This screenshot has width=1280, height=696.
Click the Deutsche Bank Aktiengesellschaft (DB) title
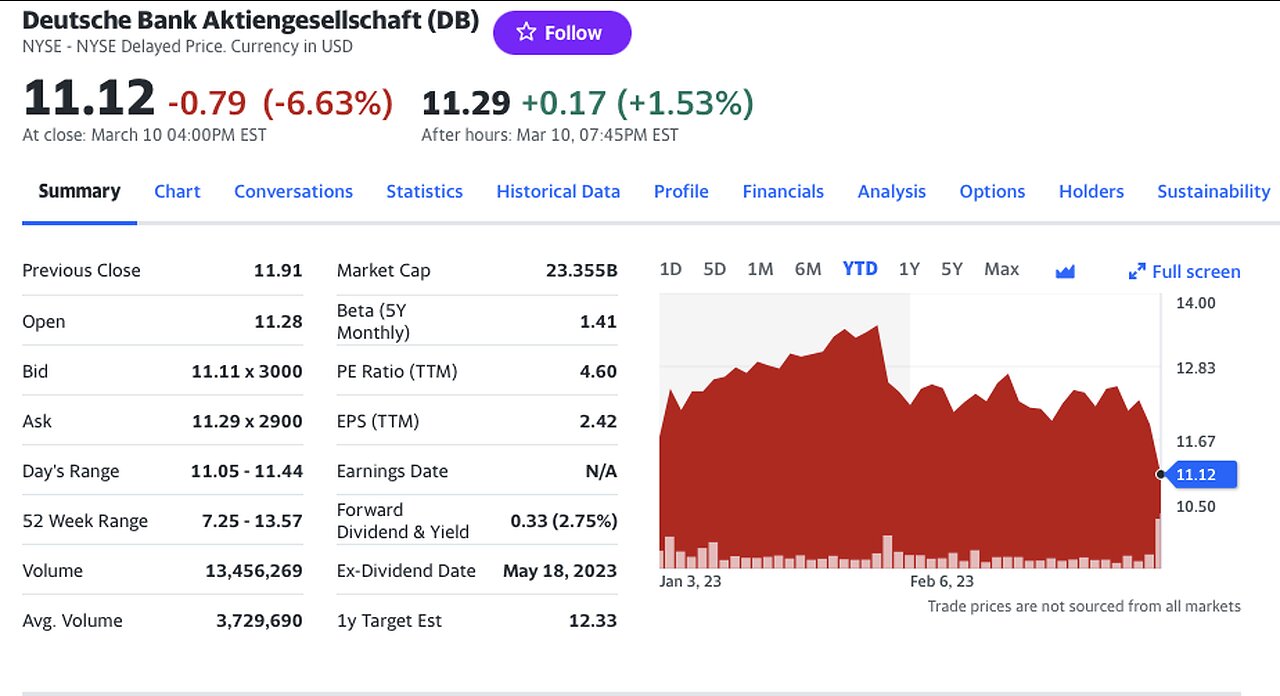tap(250, 20)
